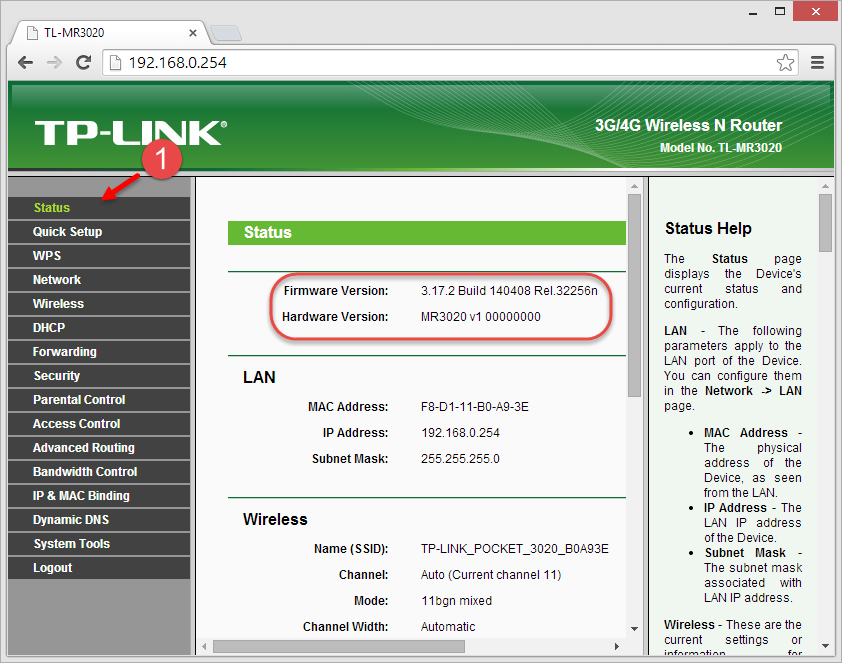The height and width of the screenshot is (663, 842).
Task: Minimize the browser window
Action: click(x=753, y=12)
